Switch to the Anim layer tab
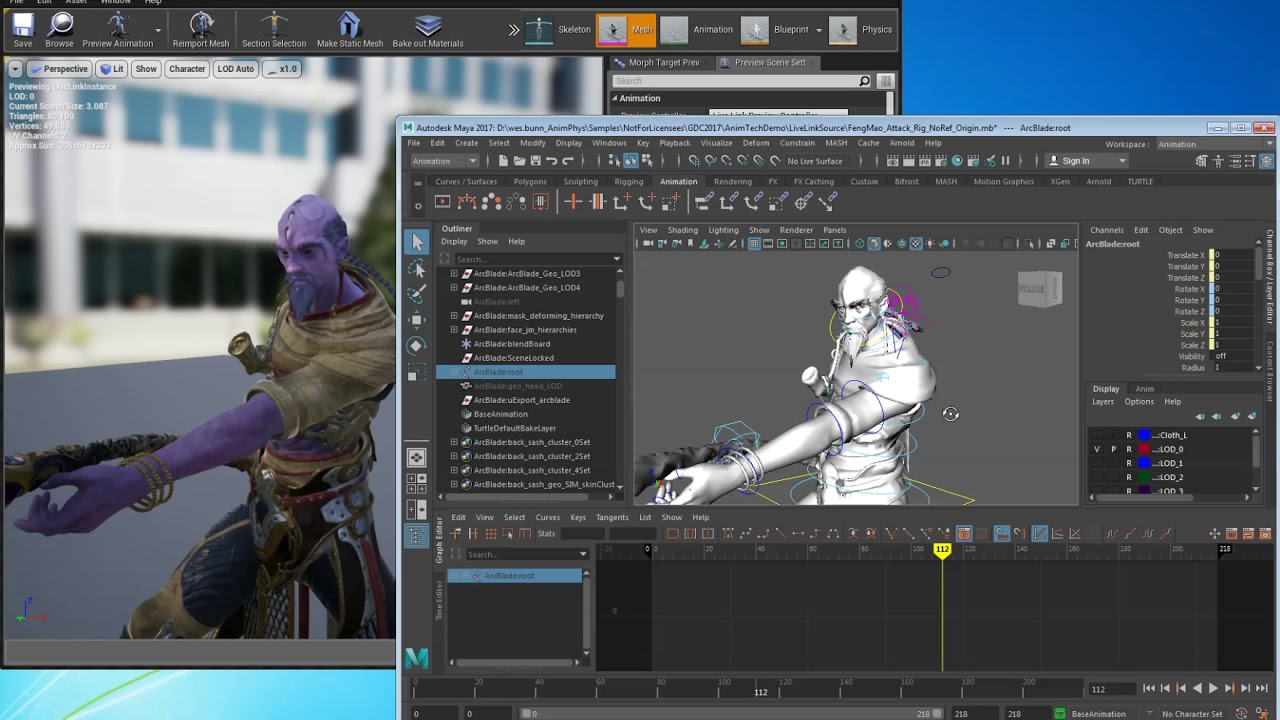 [x=1145, y=389]
